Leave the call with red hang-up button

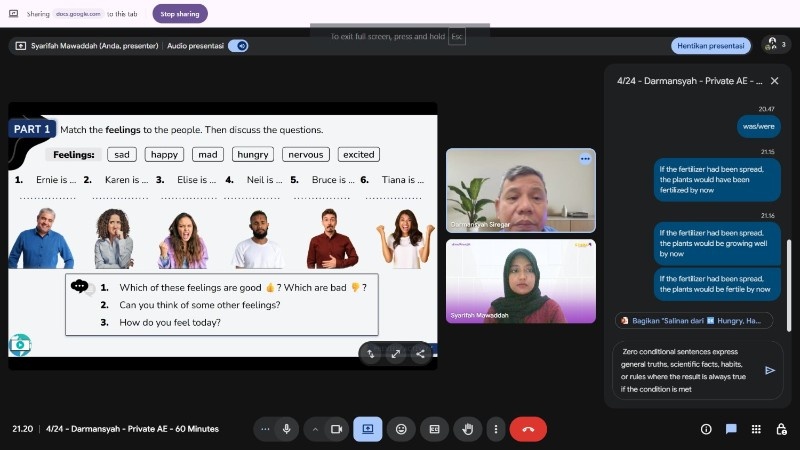[528, 429]
